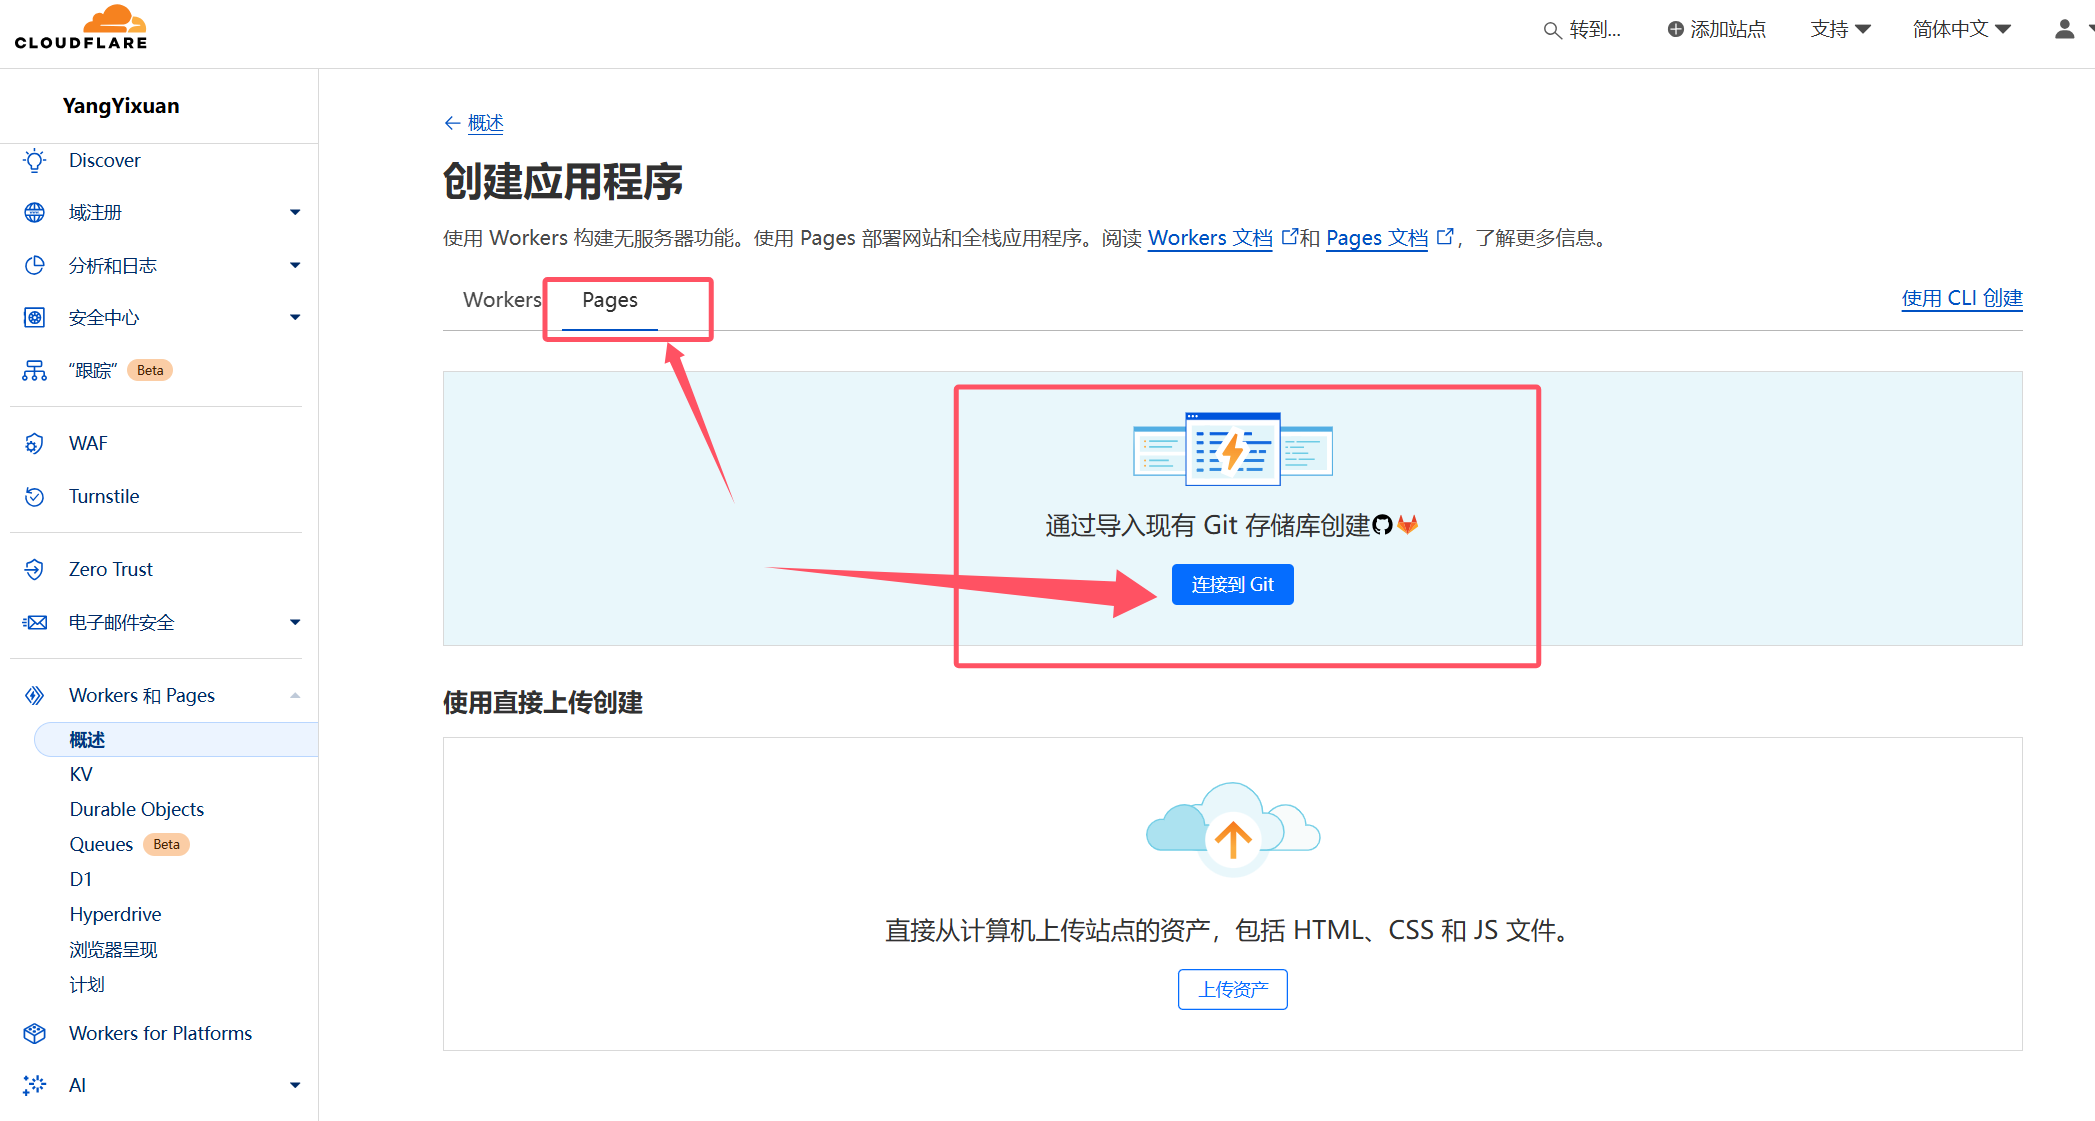
Task: Expand the 电子邮件安全 sidebar menu
Action: [295, 622]
